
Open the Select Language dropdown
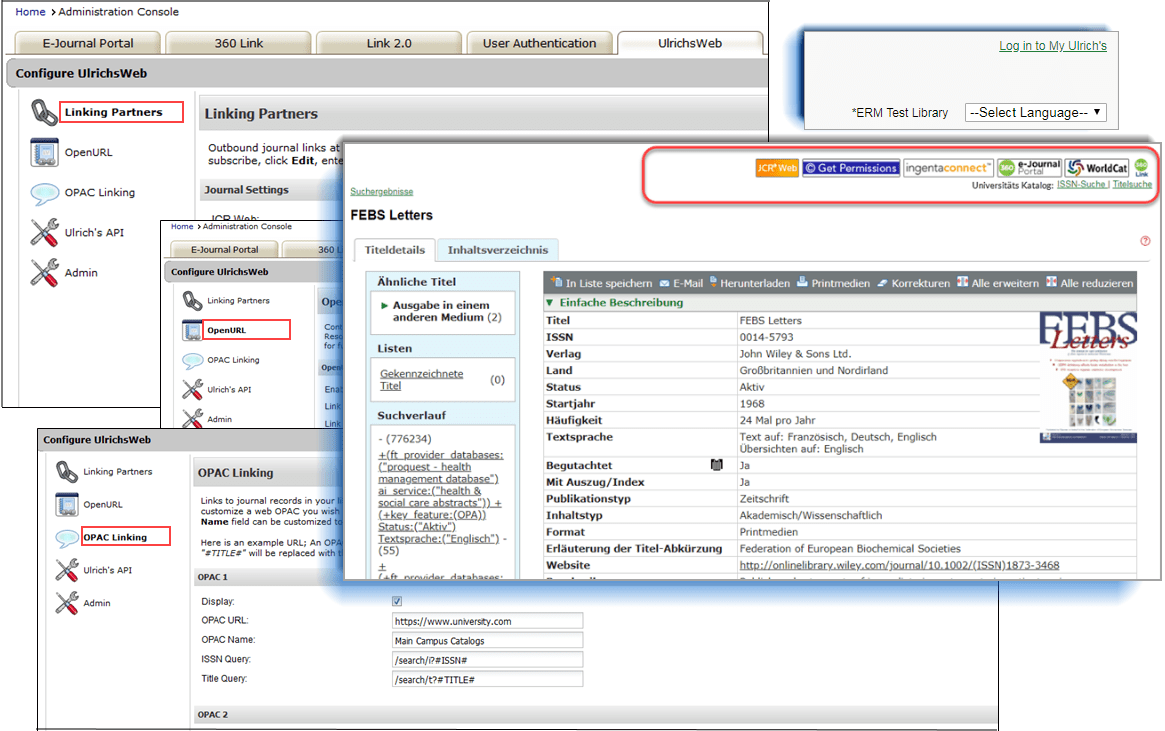1036,113
